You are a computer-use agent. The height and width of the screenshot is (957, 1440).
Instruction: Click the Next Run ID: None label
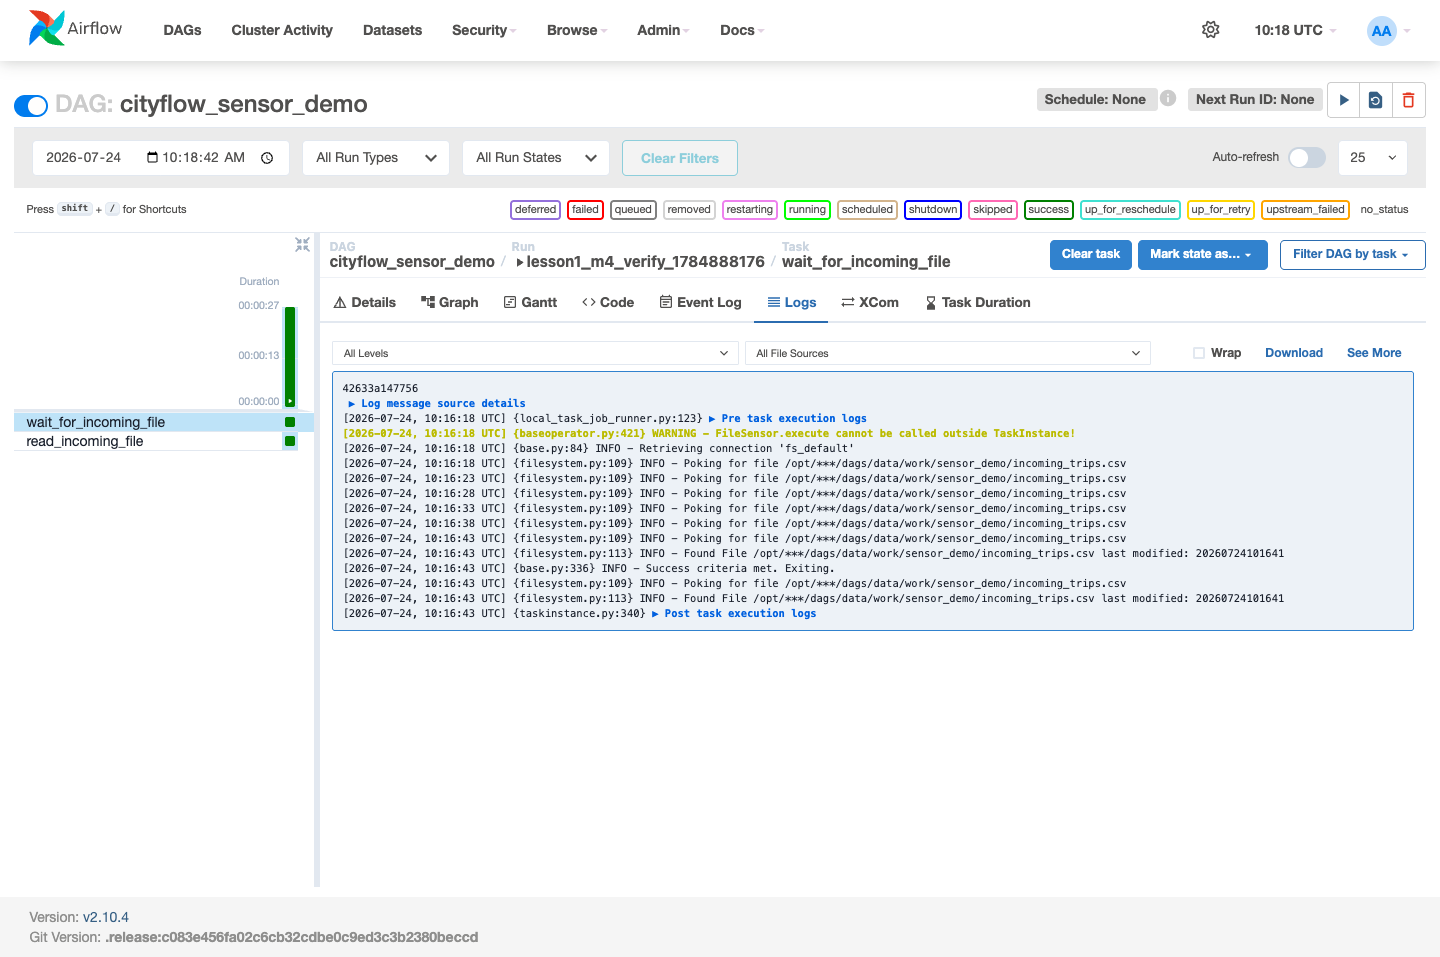(x=1255, y=99)
